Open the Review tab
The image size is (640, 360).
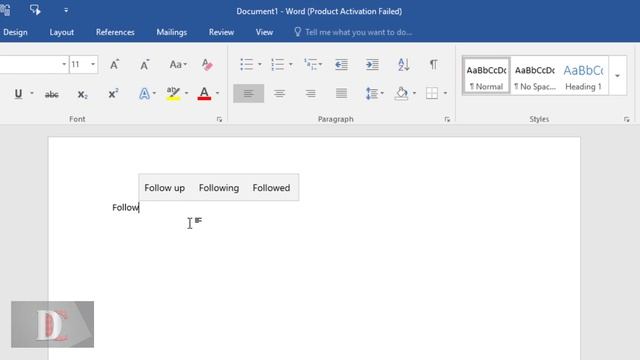(x=221, y=32)
